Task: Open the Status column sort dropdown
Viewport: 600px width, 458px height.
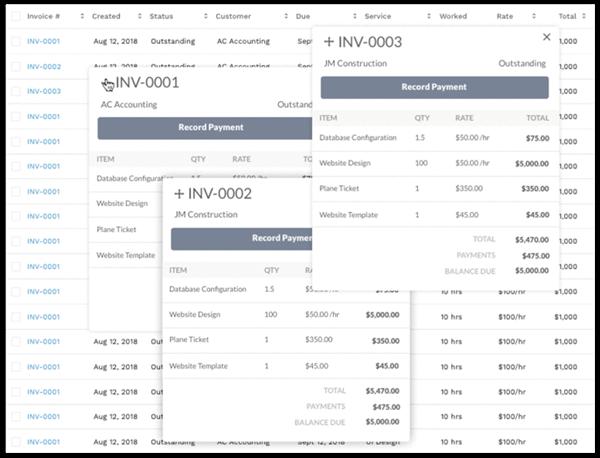Action: click(x=205, y=17)
